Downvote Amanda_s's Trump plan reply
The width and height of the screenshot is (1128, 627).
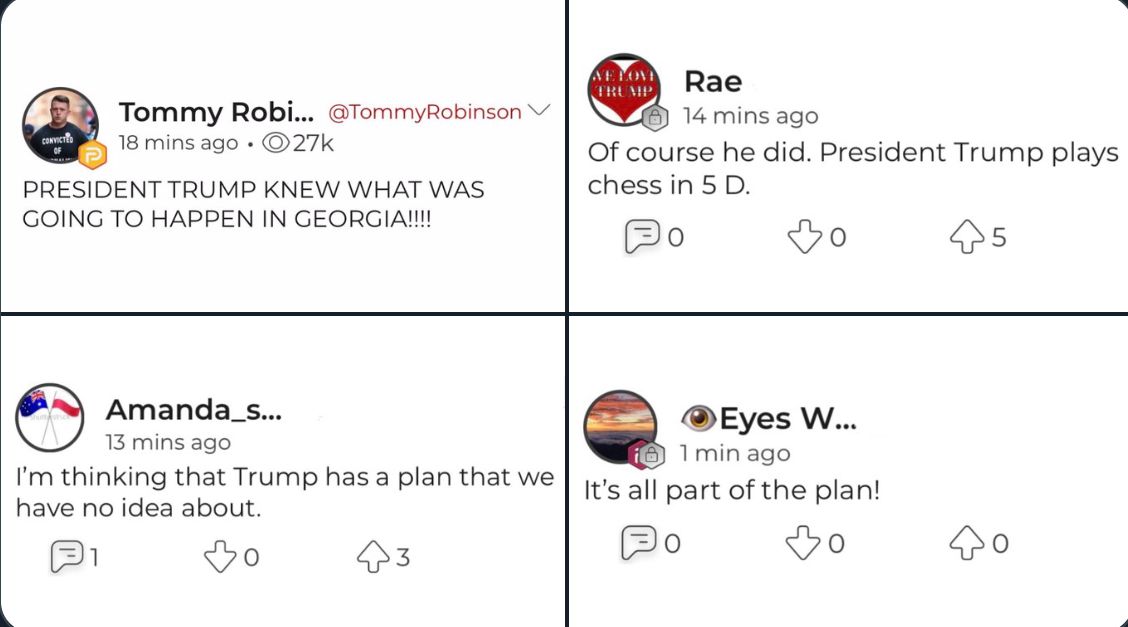pos(220,556)
